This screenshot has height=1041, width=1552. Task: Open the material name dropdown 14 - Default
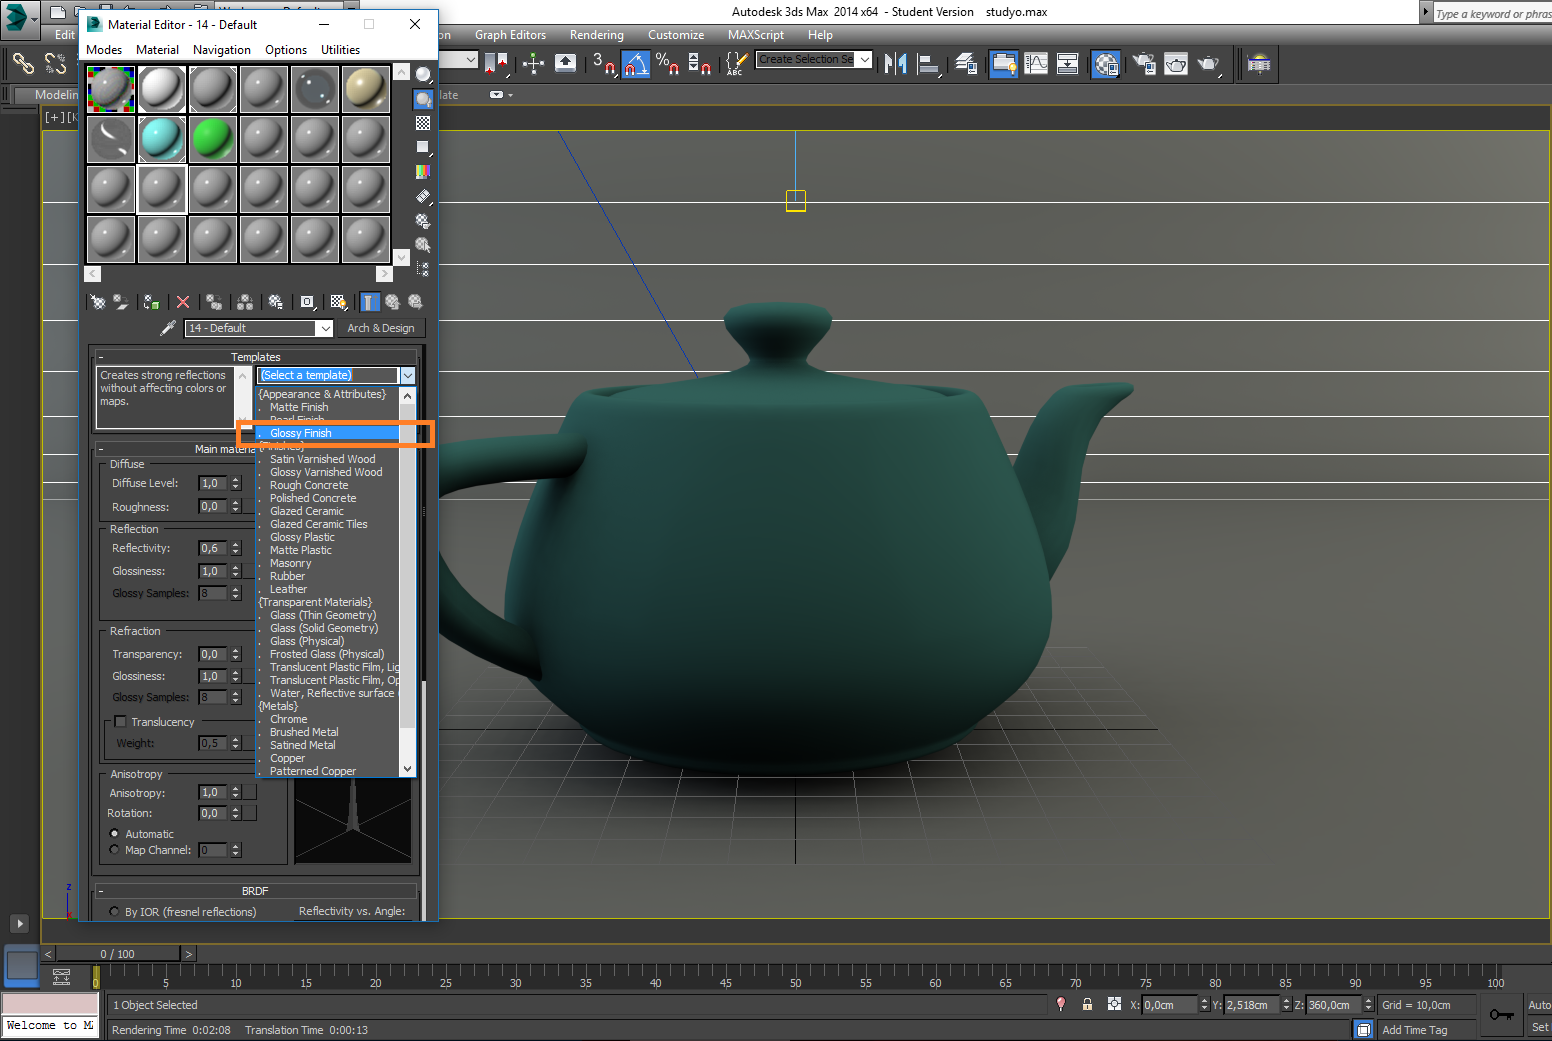click(x=325, y=328)
